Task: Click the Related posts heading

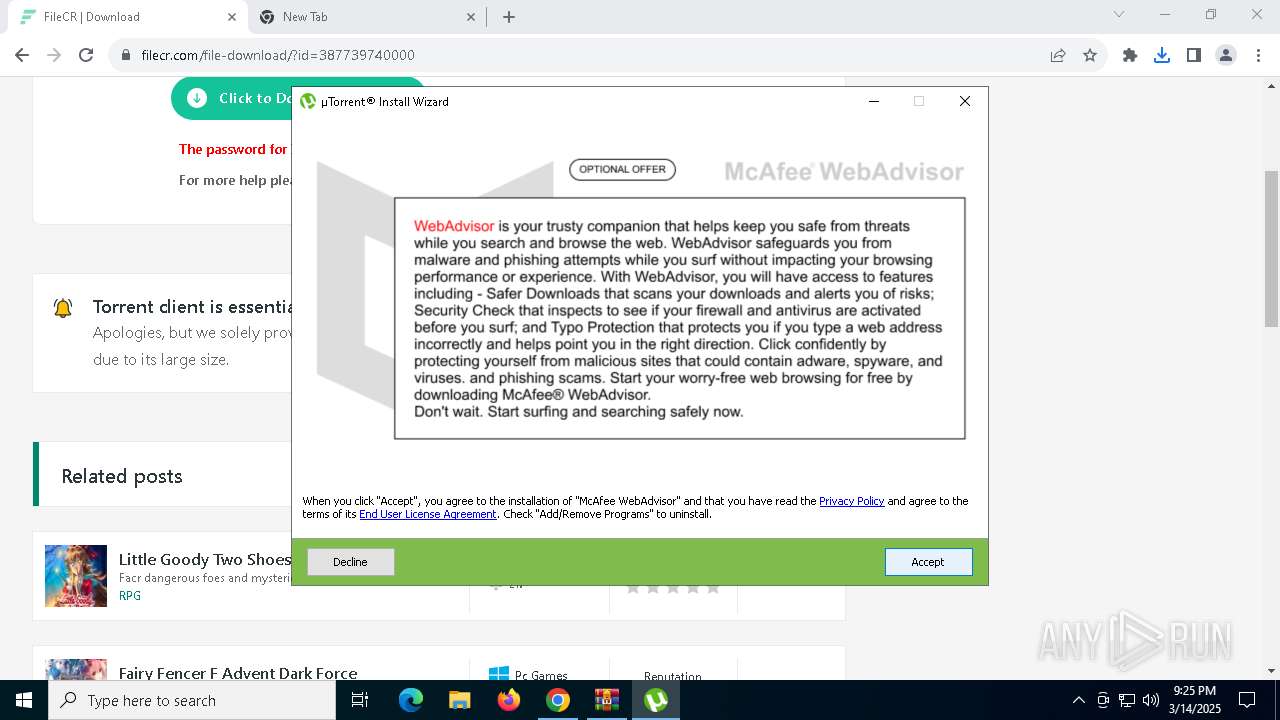Action: click(122, 476)
